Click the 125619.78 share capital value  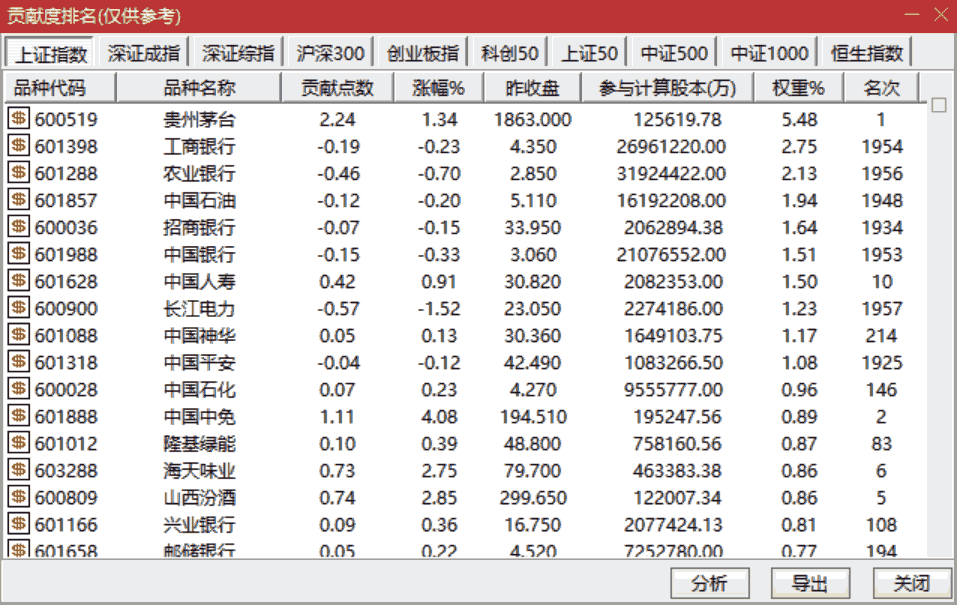click(677, 119)
